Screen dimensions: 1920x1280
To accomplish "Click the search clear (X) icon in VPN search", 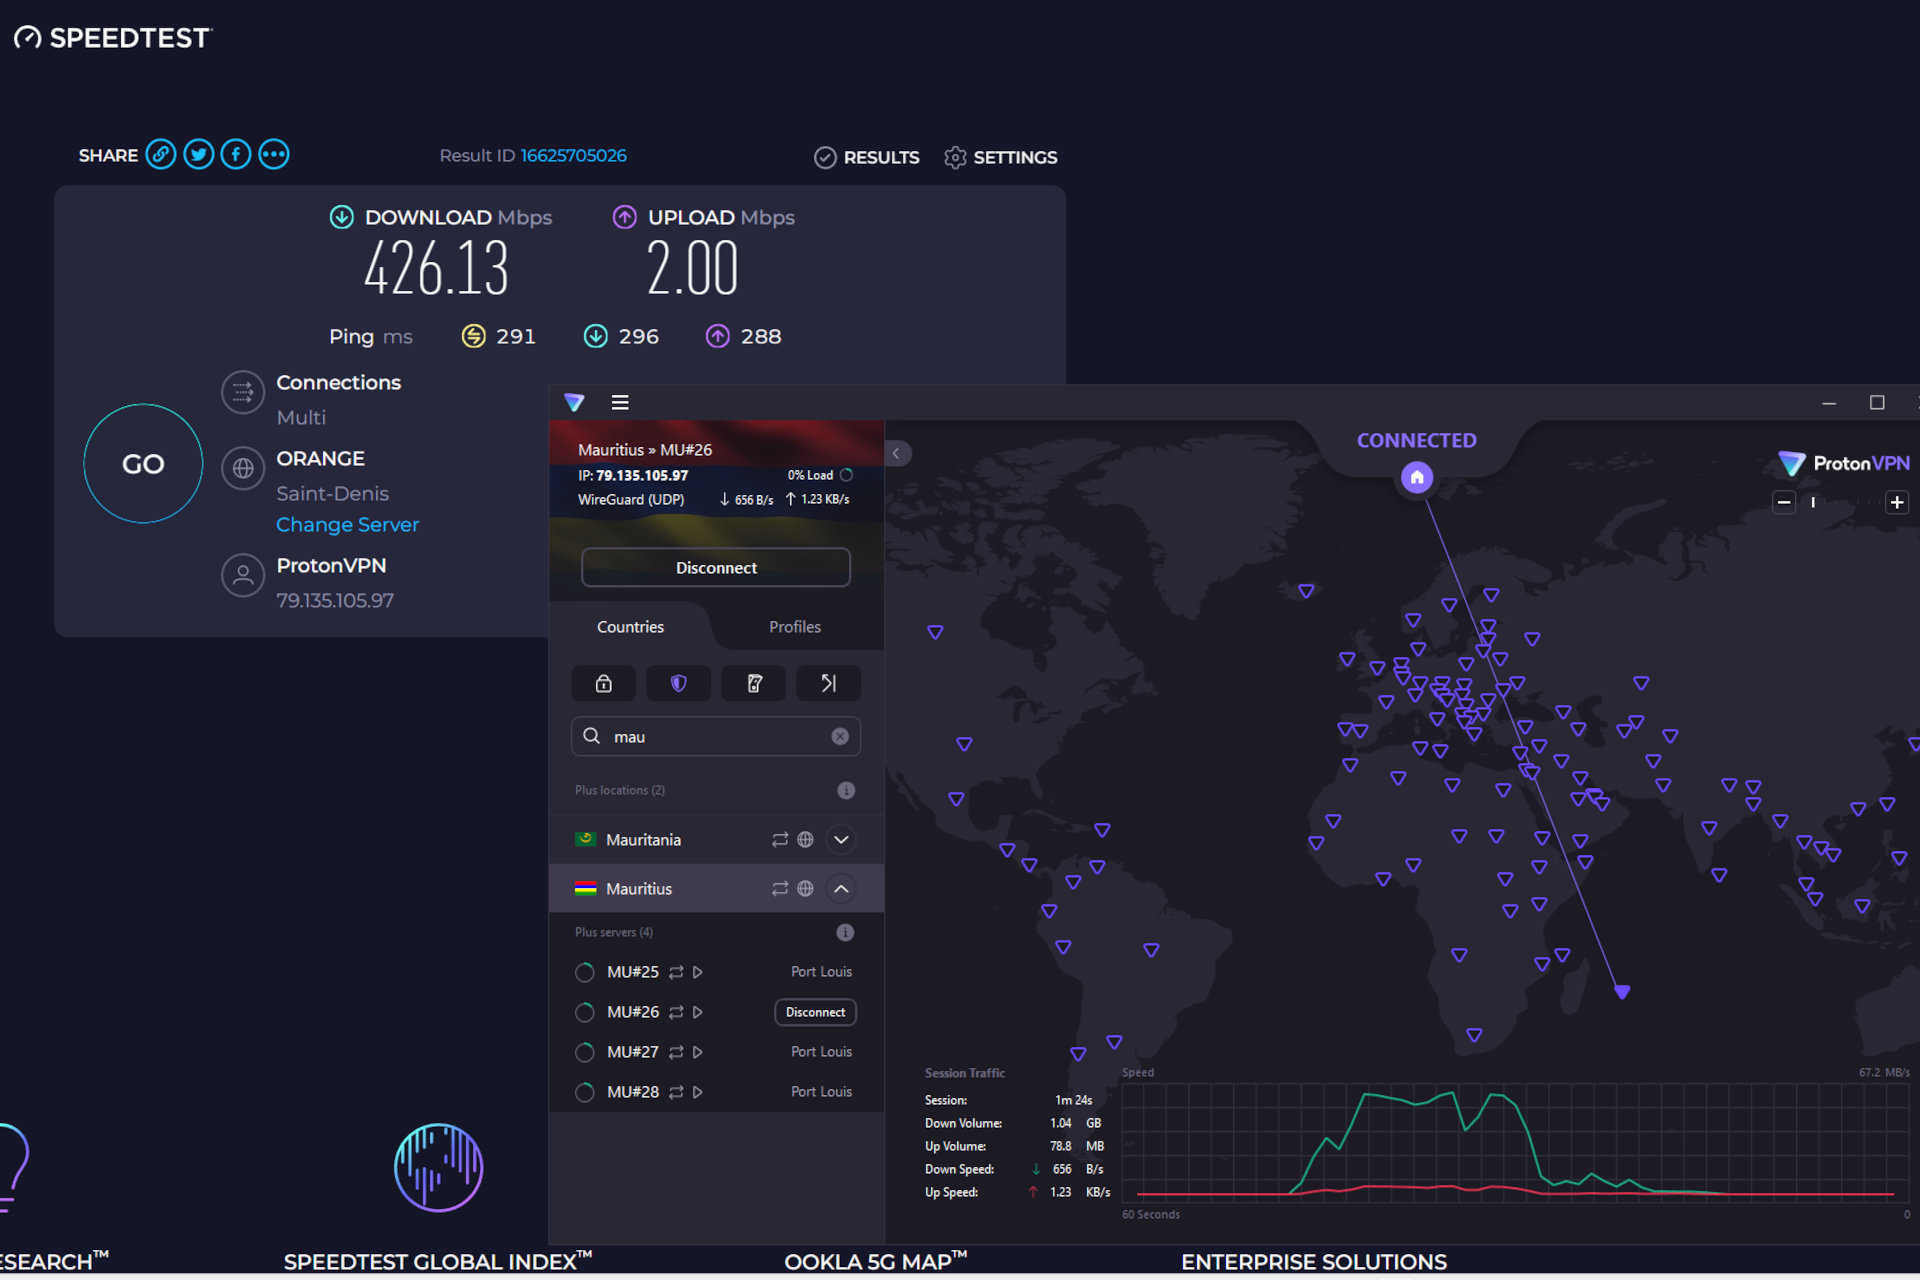I will [840, 737].
